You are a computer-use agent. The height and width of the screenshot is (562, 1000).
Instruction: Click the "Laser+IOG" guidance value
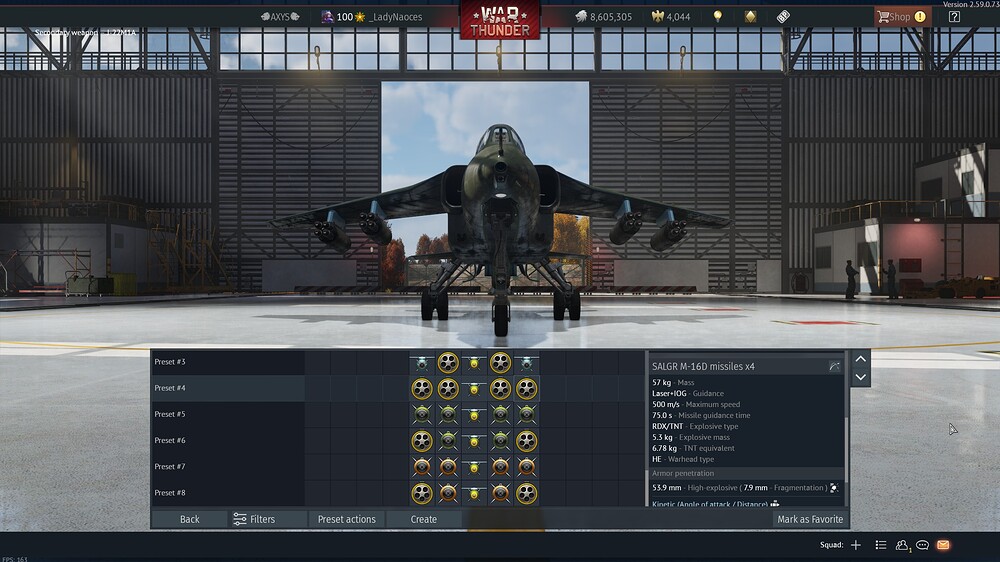(x=669, y=394)
